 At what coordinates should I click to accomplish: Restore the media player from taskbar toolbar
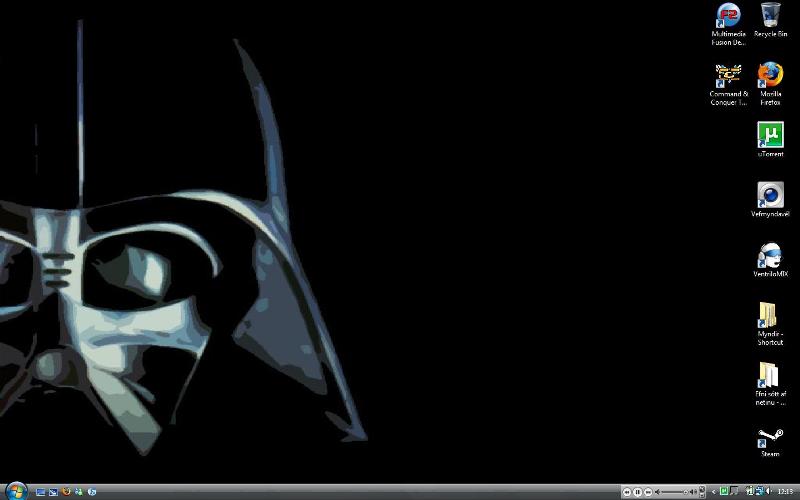tap(703, 489)
